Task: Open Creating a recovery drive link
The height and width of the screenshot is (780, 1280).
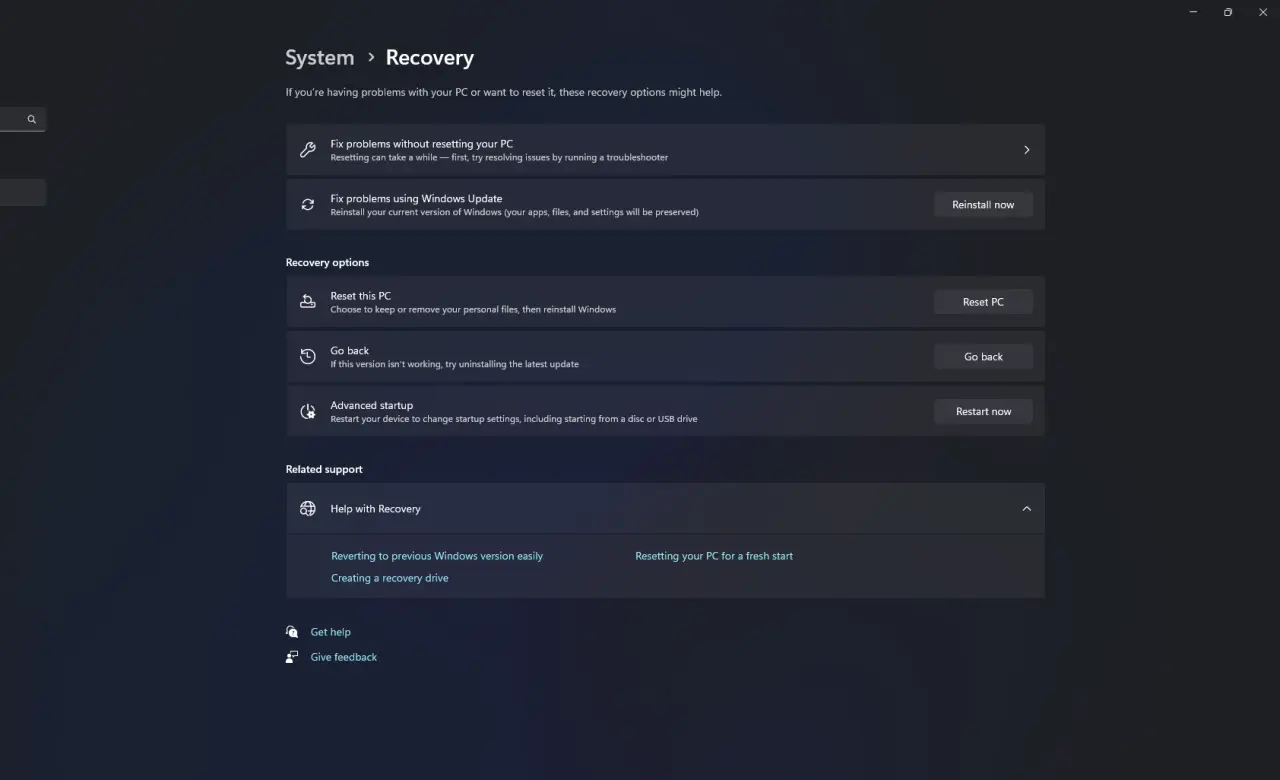Action: 390,578
